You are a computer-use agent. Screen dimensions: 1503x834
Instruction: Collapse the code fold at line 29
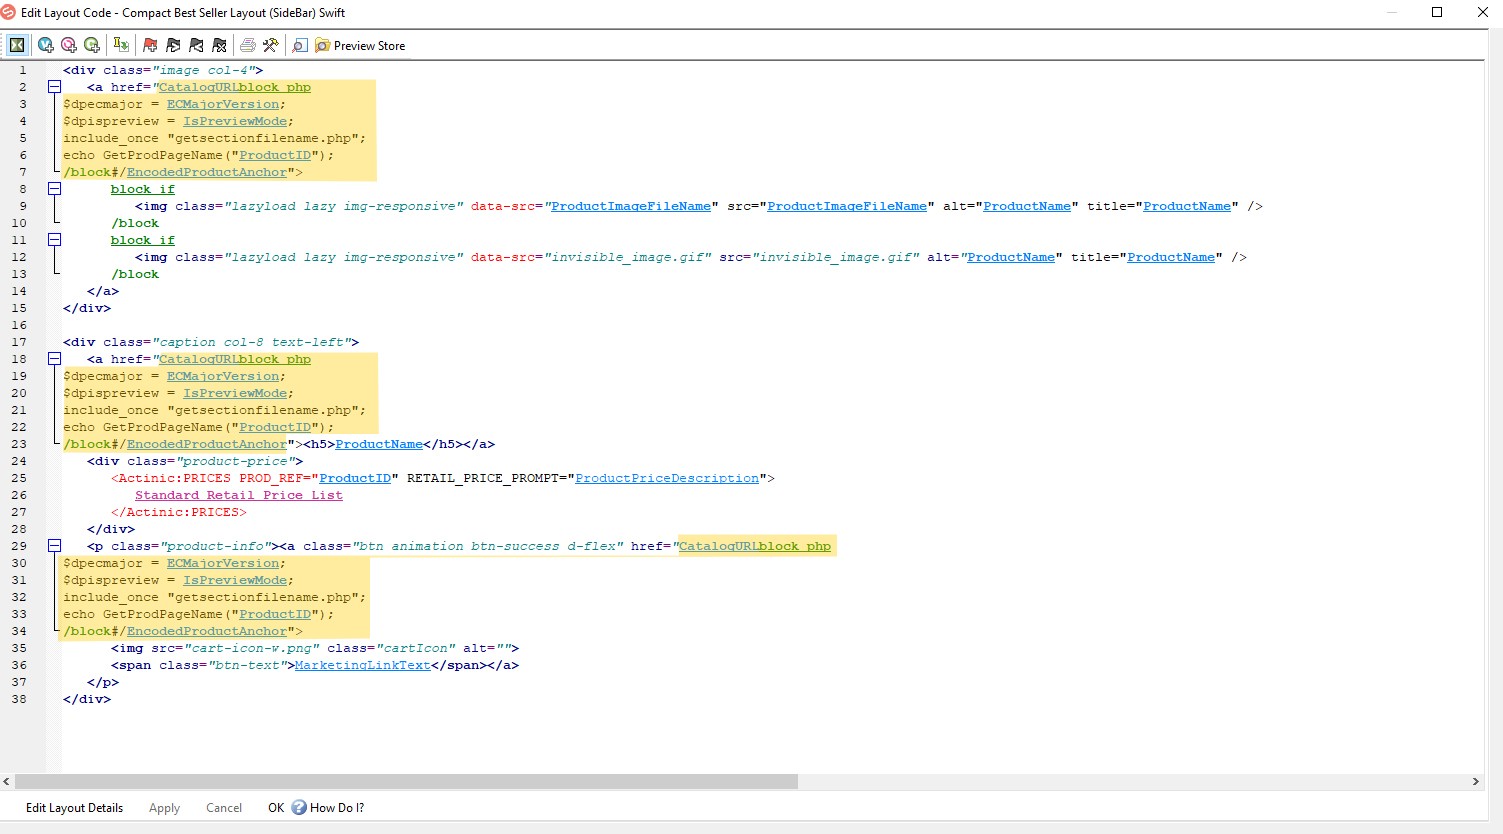point(55,546)
